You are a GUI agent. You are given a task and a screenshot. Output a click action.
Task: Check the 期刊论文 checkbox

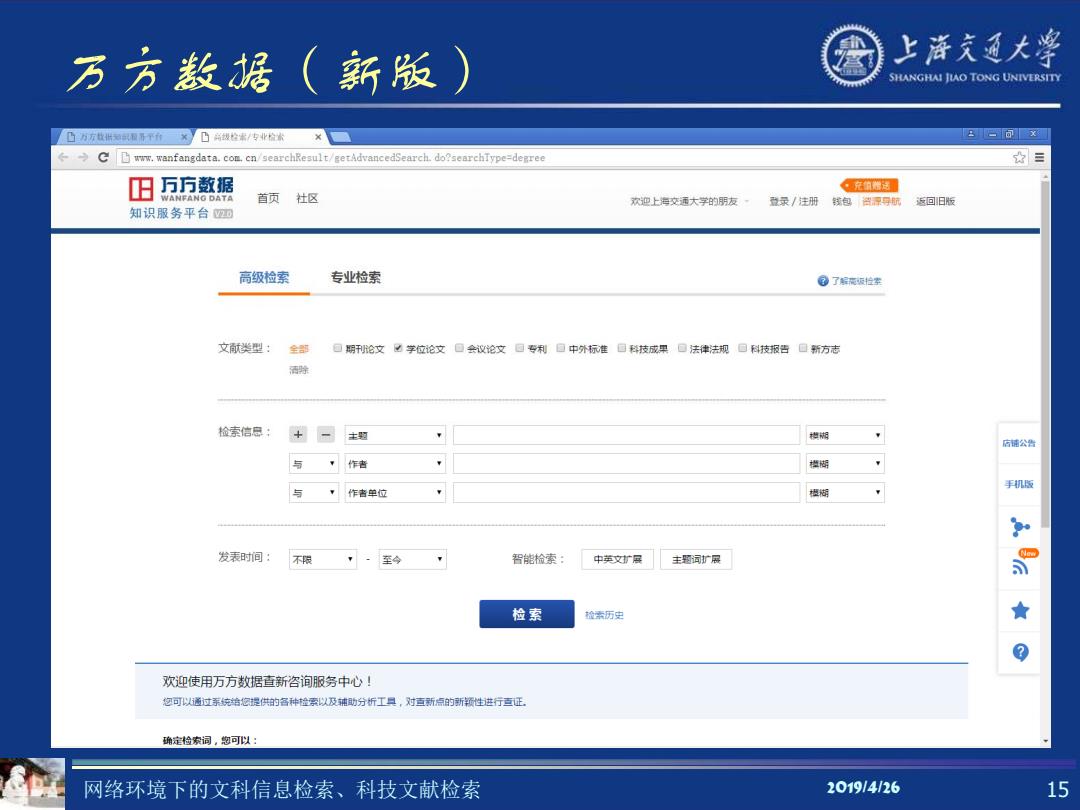pyautogui.click(x=338, y=348)
